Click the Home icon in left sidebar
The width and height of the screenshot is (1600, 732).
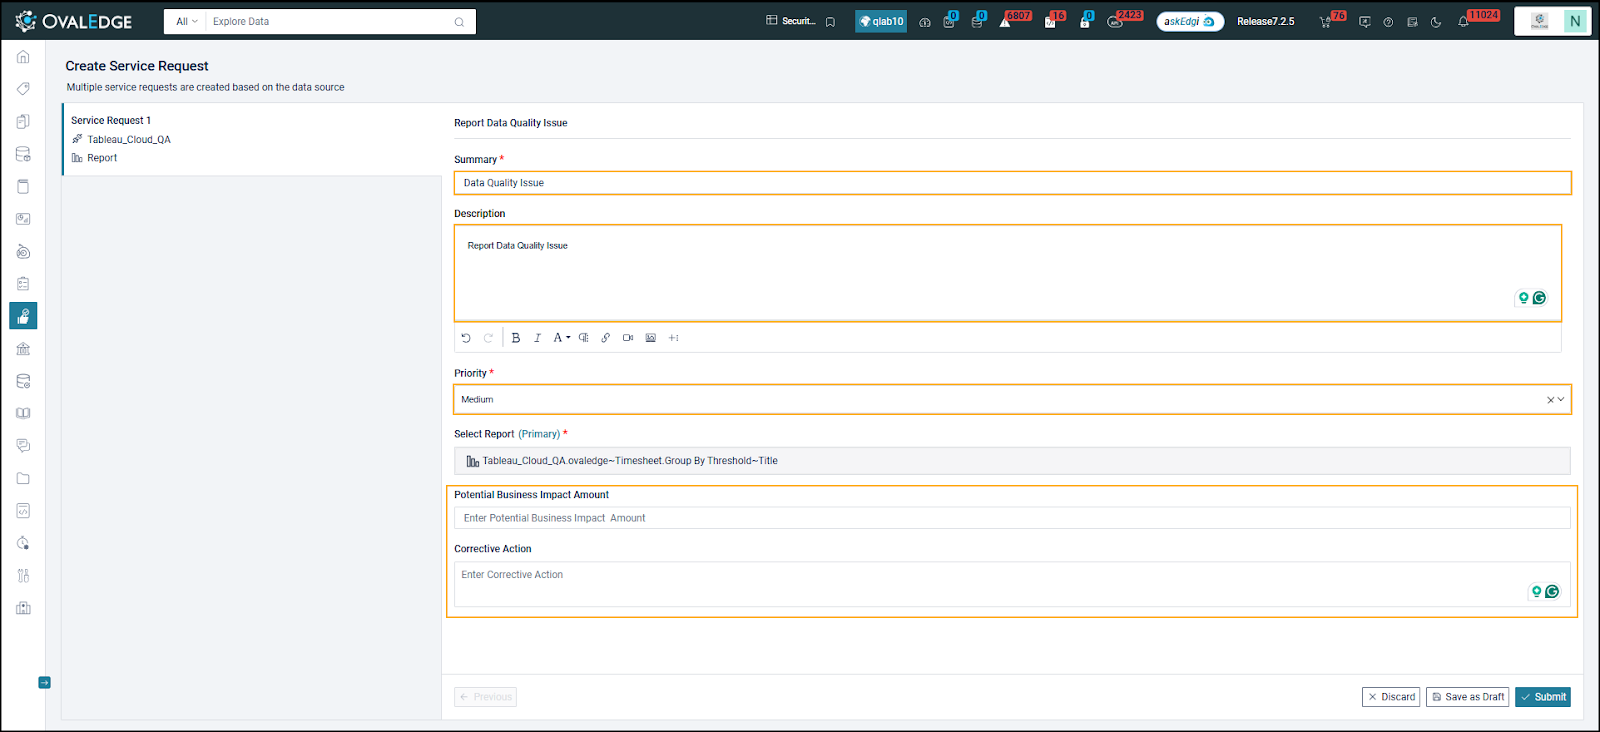point(23,57)
